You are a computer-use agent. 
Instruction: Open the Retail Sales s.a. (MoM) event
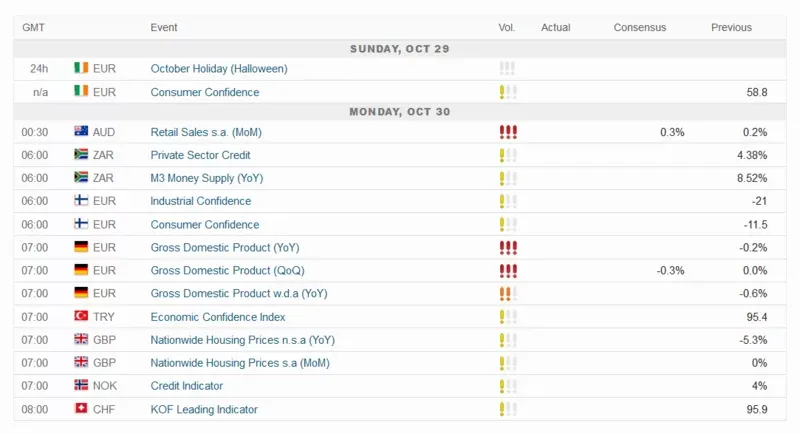(x=206, y=132)
